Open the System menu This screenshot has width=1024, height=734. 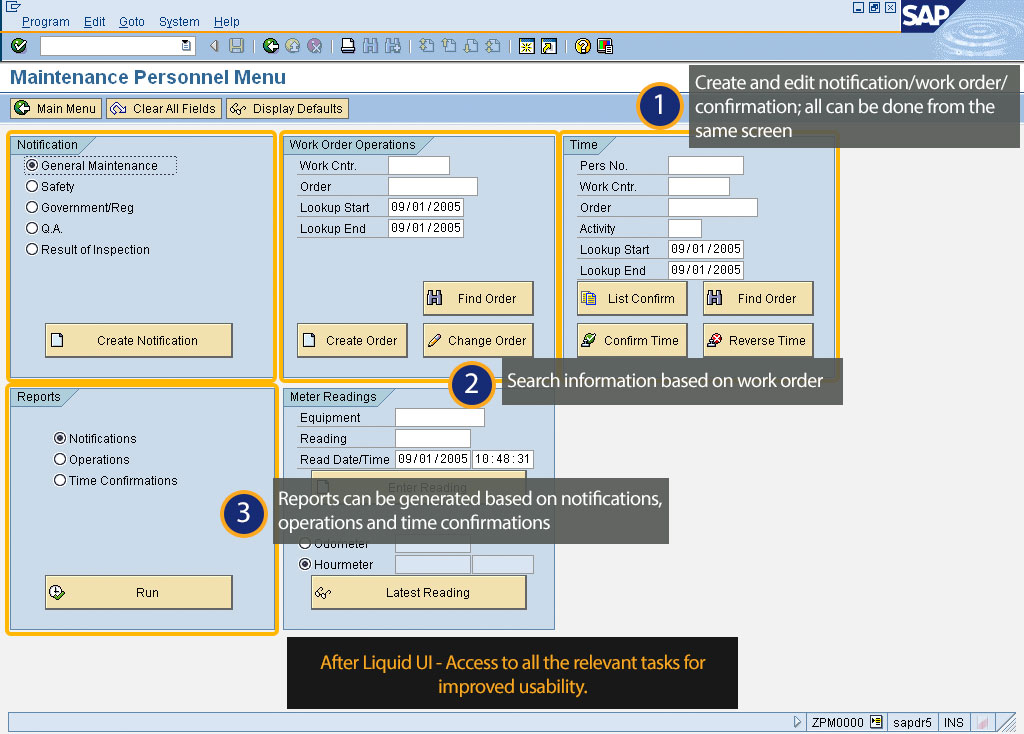(x=179, y=21)
